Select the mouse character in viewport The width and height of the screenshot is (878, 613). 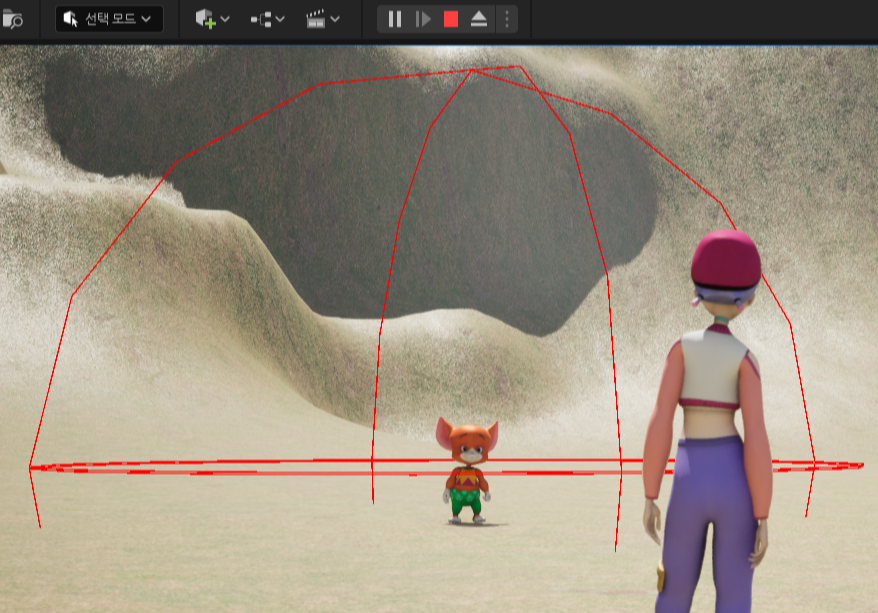pyautogui.click(x=466, y=470)
